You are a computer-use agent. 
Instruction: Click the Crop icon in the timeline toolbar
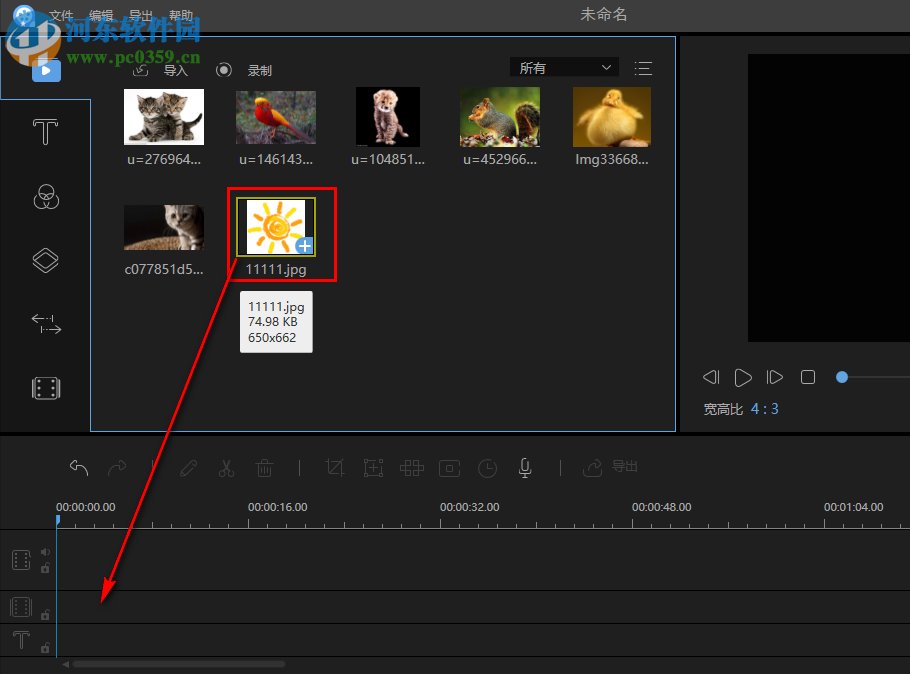click(335, 468)
